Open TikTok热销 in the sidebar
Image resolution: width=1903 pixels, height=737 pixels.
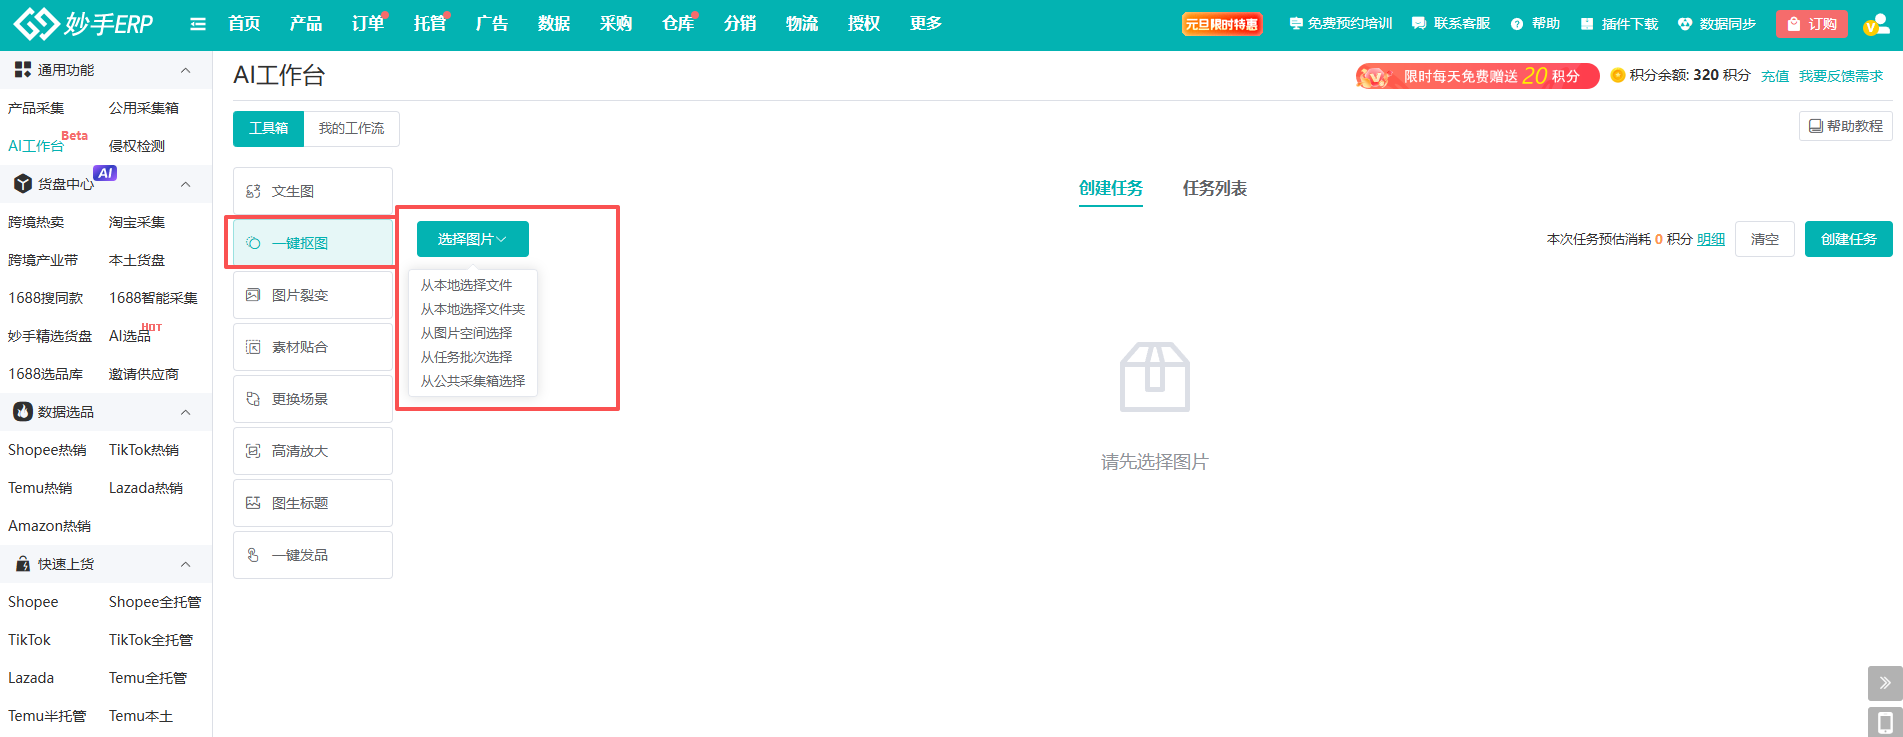click(144, 450)
